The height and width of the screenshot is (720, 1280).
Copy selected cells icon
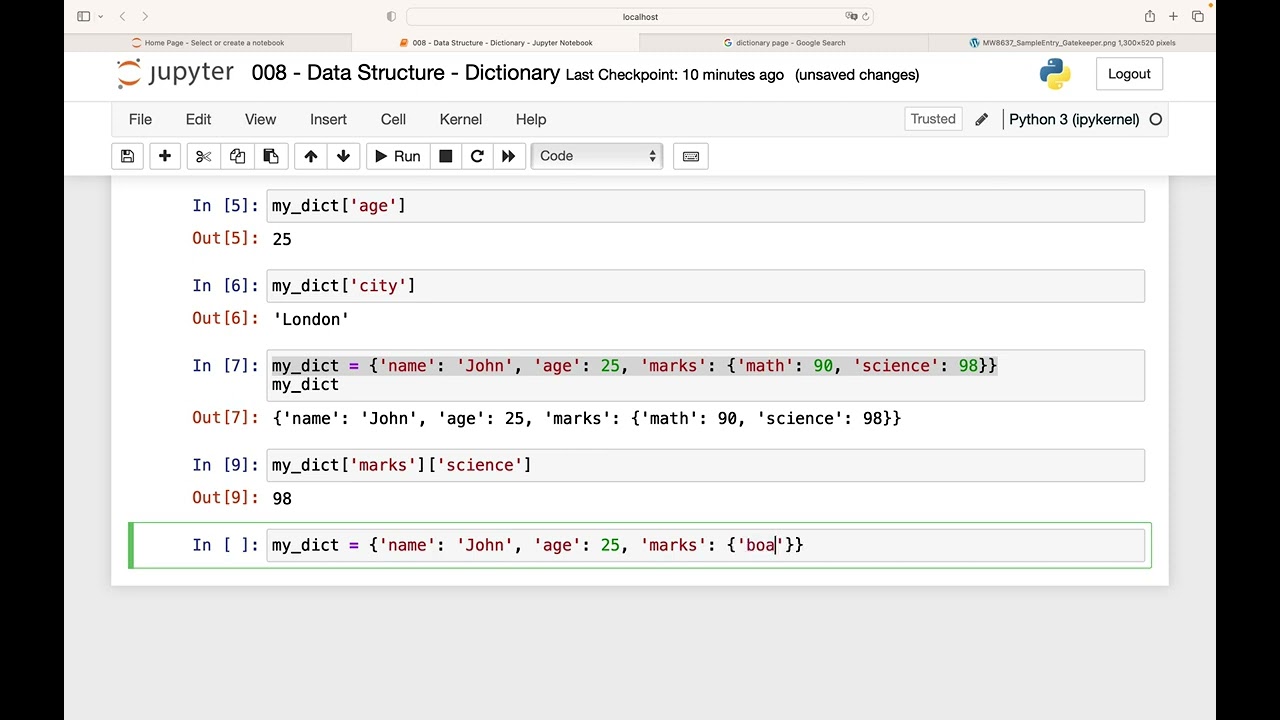pos(237,156)
